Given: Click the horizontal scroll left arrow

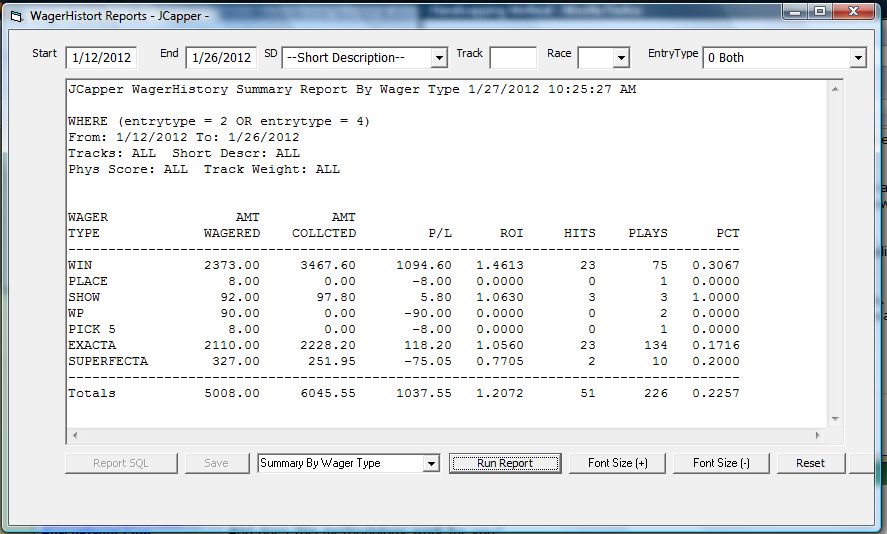Looking at the screenshot, I should pyautogui.click(x=75, y=435).
